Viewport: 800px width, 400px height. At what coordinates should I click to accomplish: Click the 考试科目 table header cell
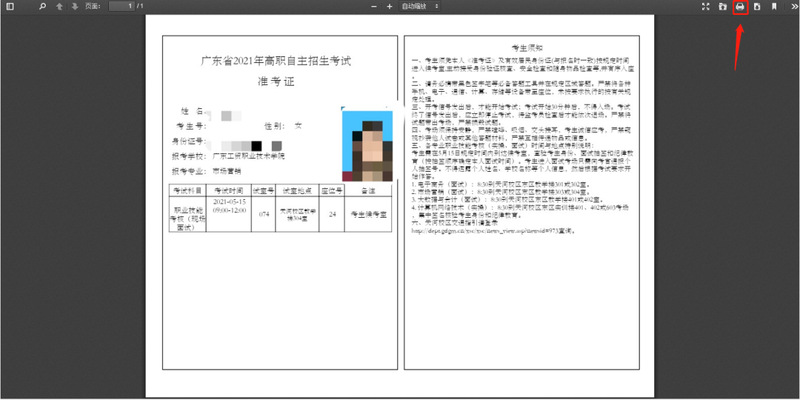[x=189, y=189]
